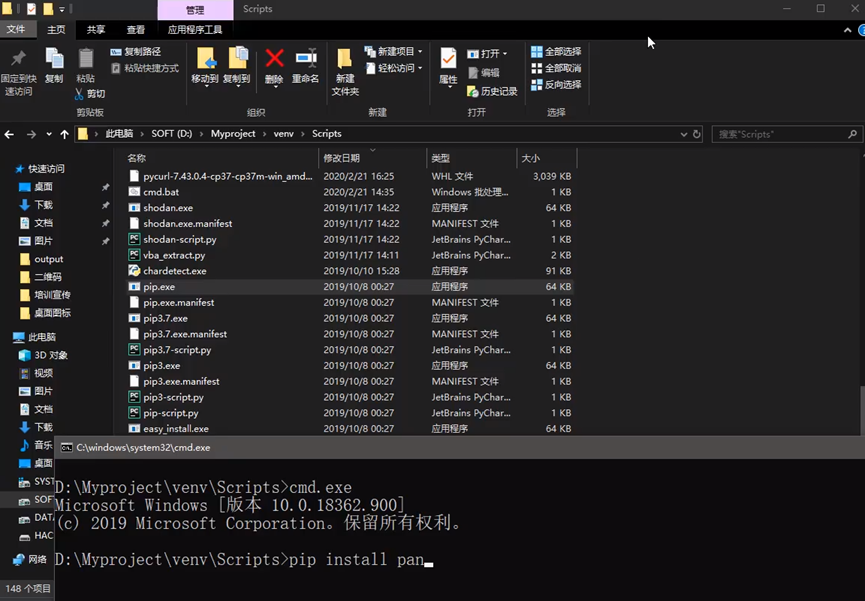This screenshot has width=865, height=601.
Task: Click the 重命名 (Rename) ribbon icon
Action: click(305, 59)
